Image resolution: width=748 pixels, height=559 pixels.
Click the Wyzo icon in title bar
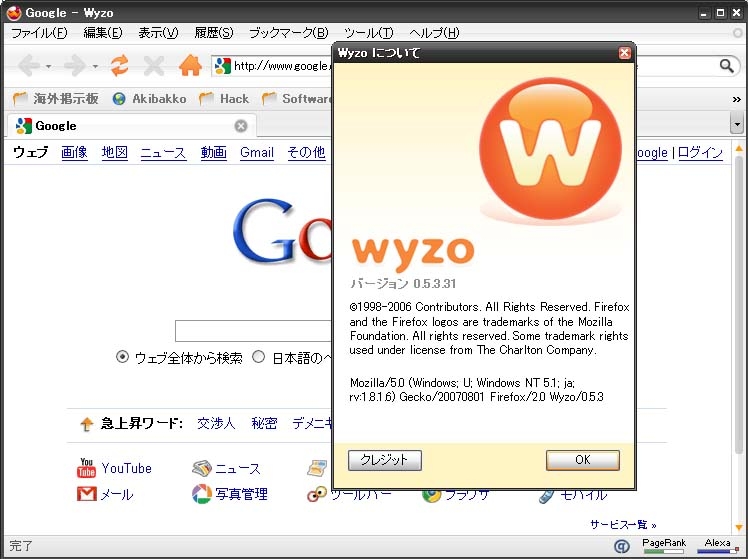pos(14,13)
